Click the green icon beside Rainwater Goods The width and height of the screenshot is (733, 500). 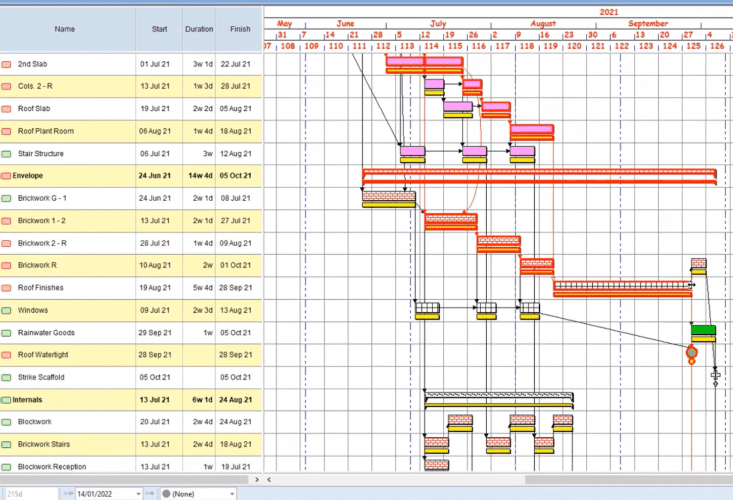pyautogui.click(x=7, y=333)
